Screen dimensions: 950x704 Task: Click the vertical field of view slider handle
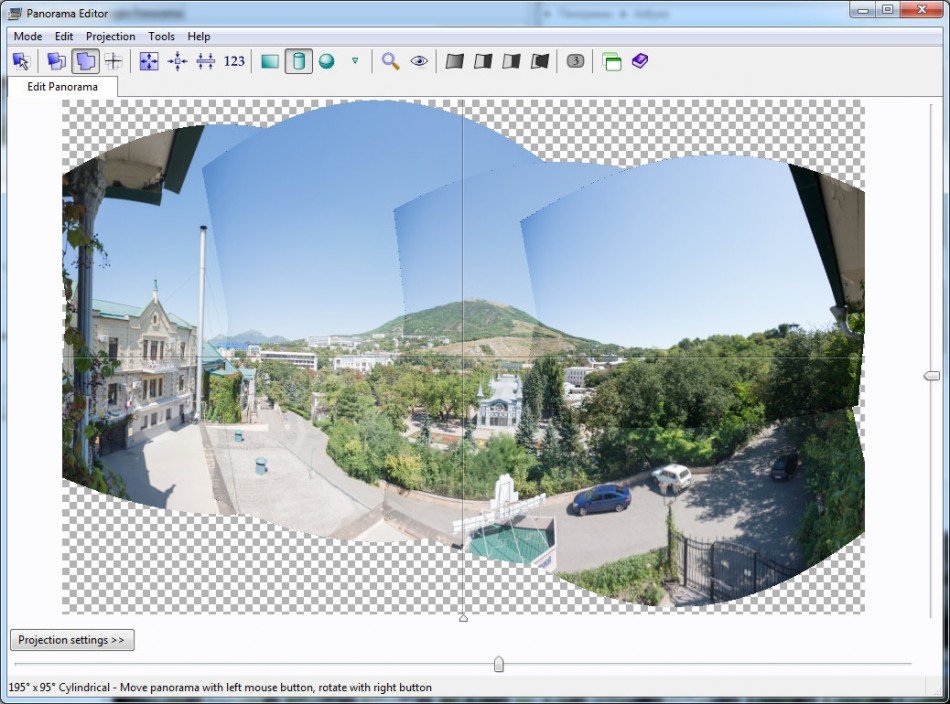[x=931, y=376]
